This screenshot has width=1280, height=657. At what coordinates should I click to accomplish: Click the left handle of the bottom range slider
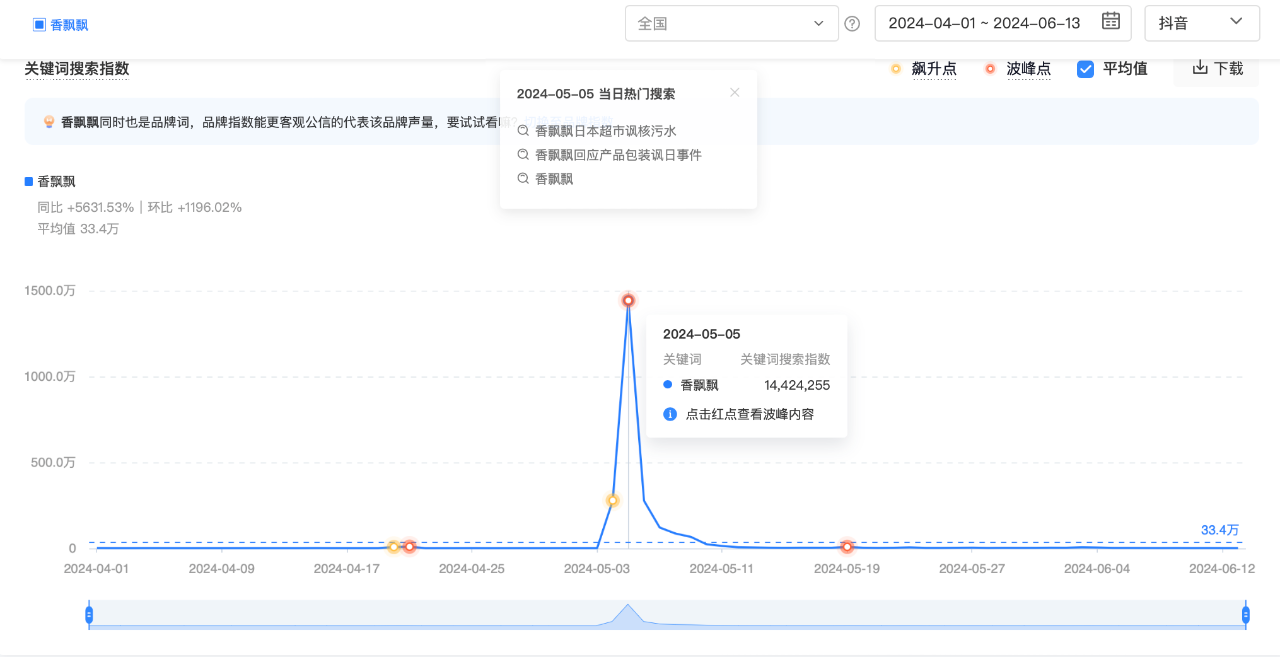88,615
